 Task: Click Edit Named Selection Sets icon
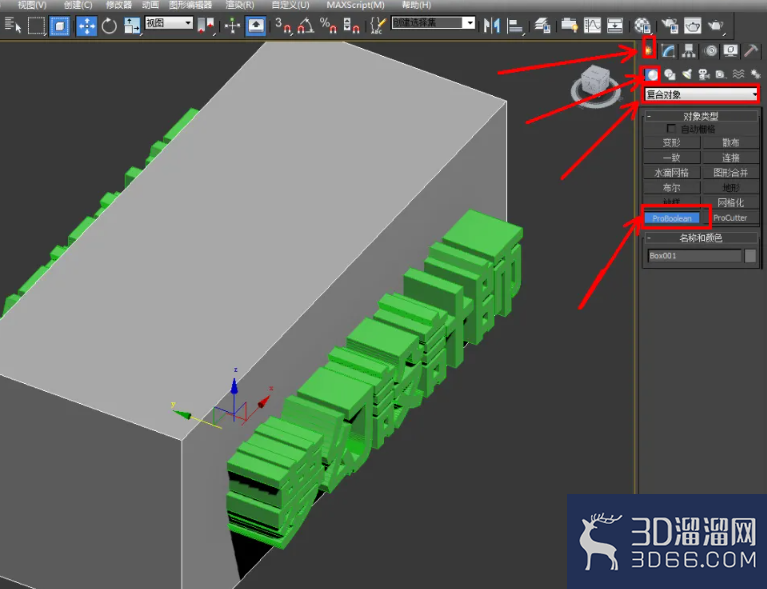378,25
